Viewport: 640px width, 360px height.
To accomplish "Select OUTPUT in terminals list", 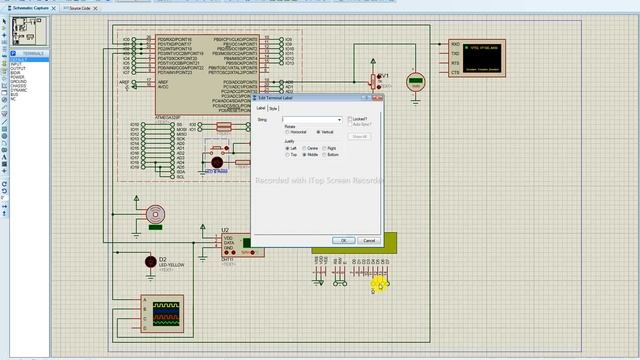I will pyautogui.click(x=18, y=69).
